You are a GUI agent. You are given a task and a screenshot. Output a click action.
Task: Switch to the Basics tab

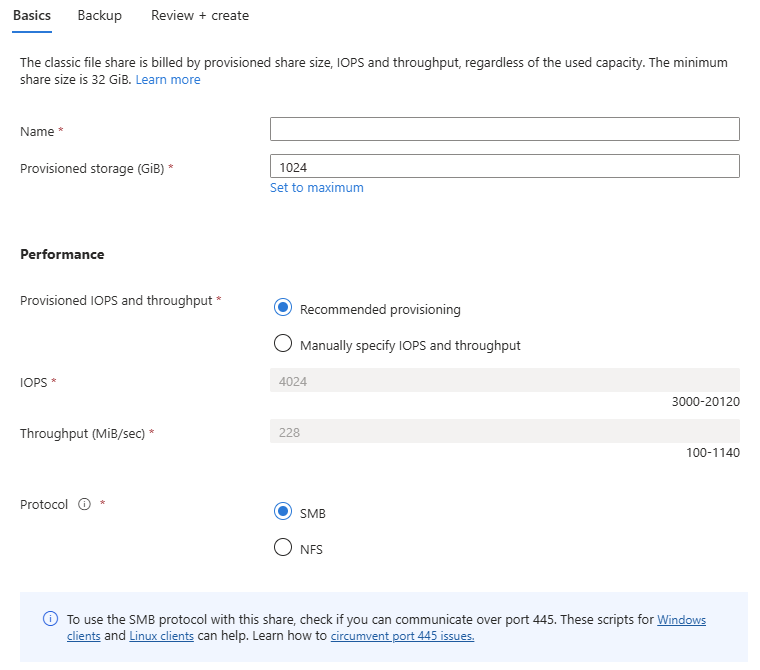(x=32, y=16)
